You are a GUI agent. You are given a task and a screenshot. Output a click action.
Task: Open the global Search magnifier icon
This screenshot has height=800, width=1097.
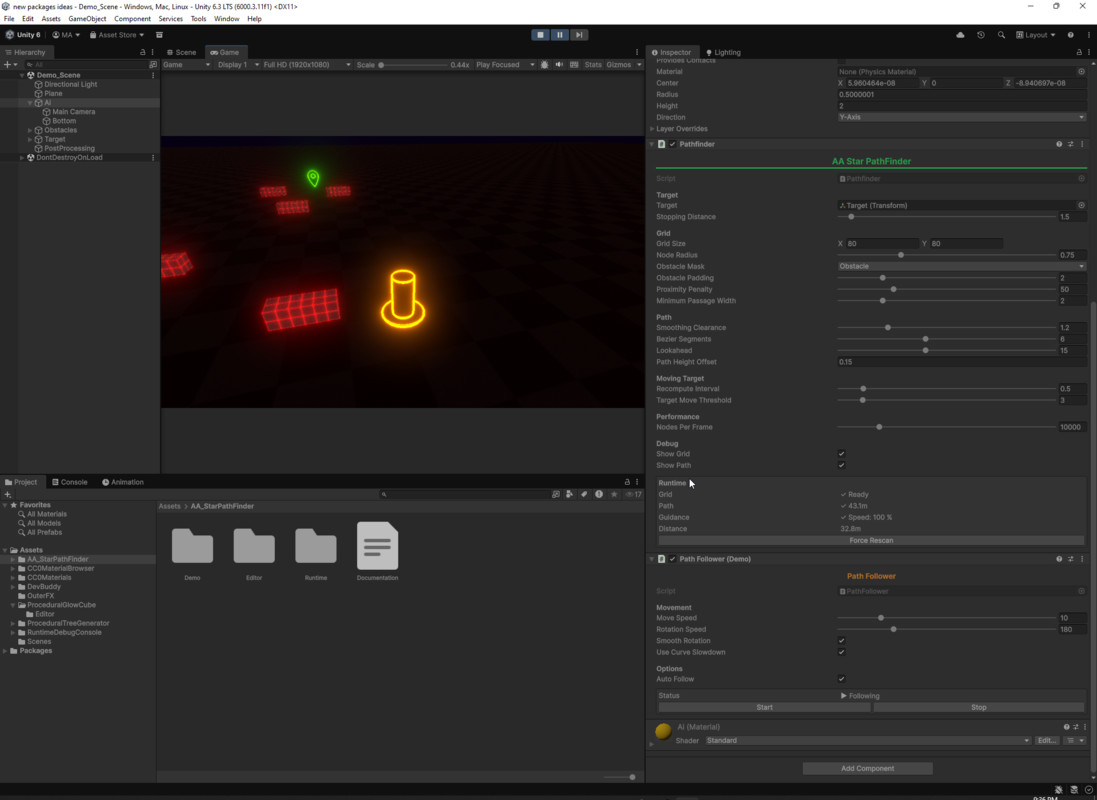click(x=1001, y=35)
